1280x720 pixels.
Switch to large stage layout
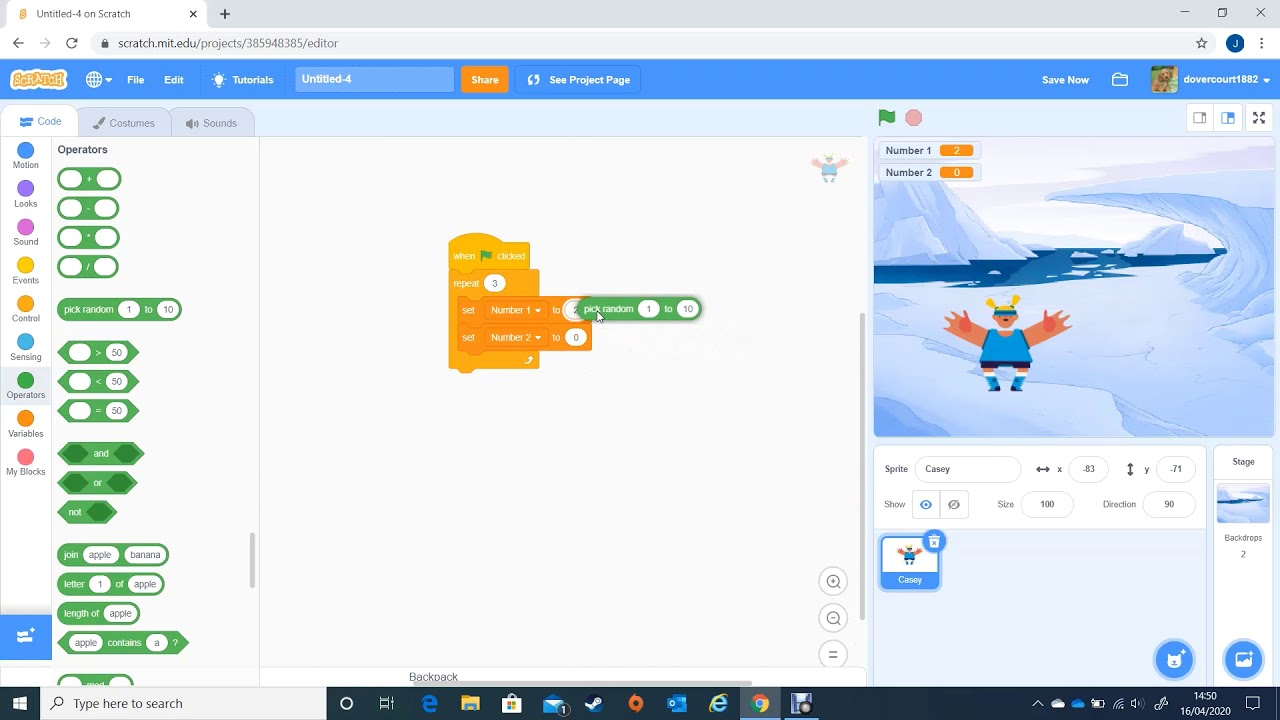click(x=1228, y=118)
